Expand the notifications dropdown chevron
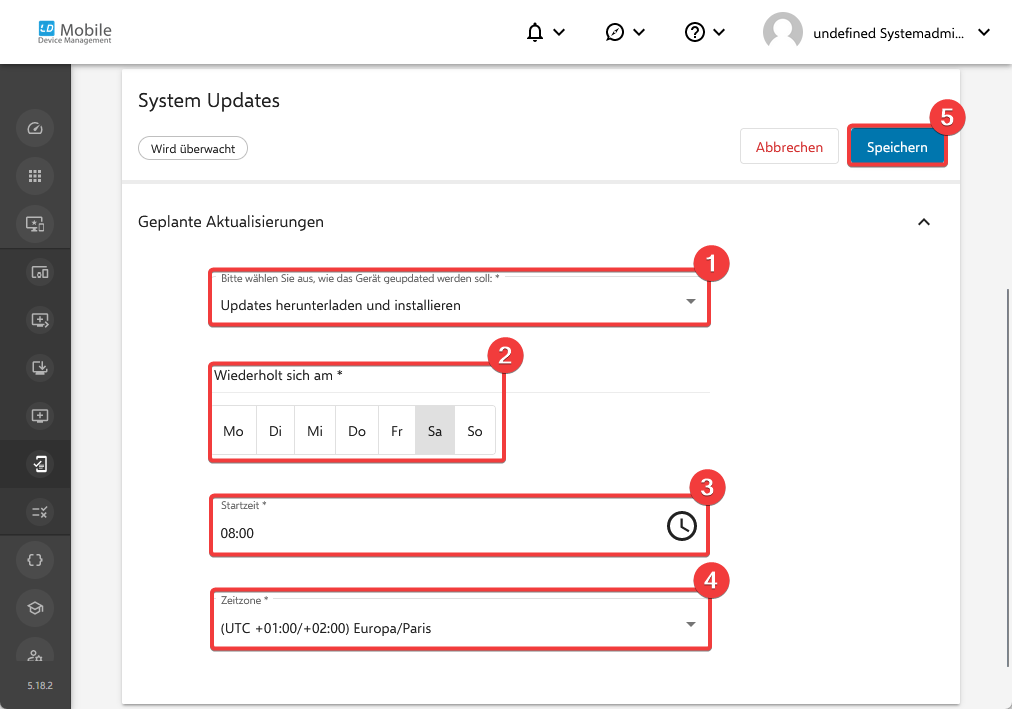Image resolution: width=1012 pixels, height=709 pixels. pos(560,32)
